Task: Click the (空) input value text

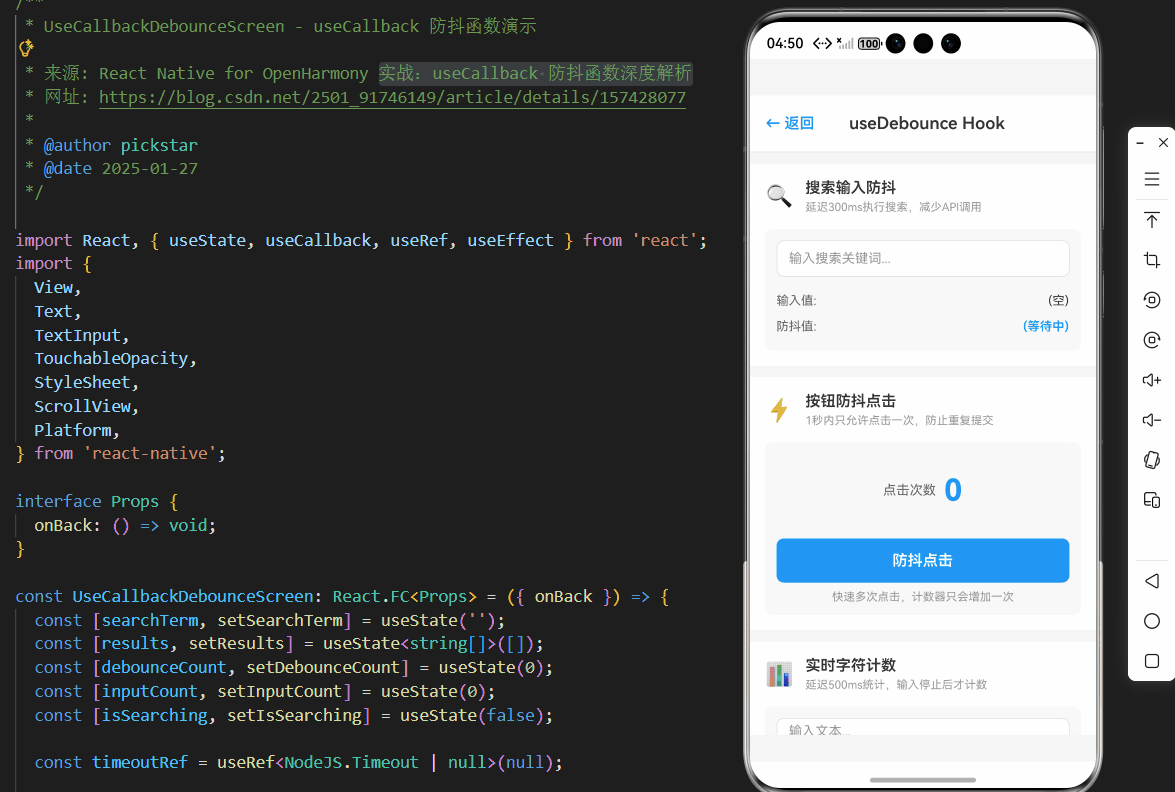Action: tap(1058, 300)
